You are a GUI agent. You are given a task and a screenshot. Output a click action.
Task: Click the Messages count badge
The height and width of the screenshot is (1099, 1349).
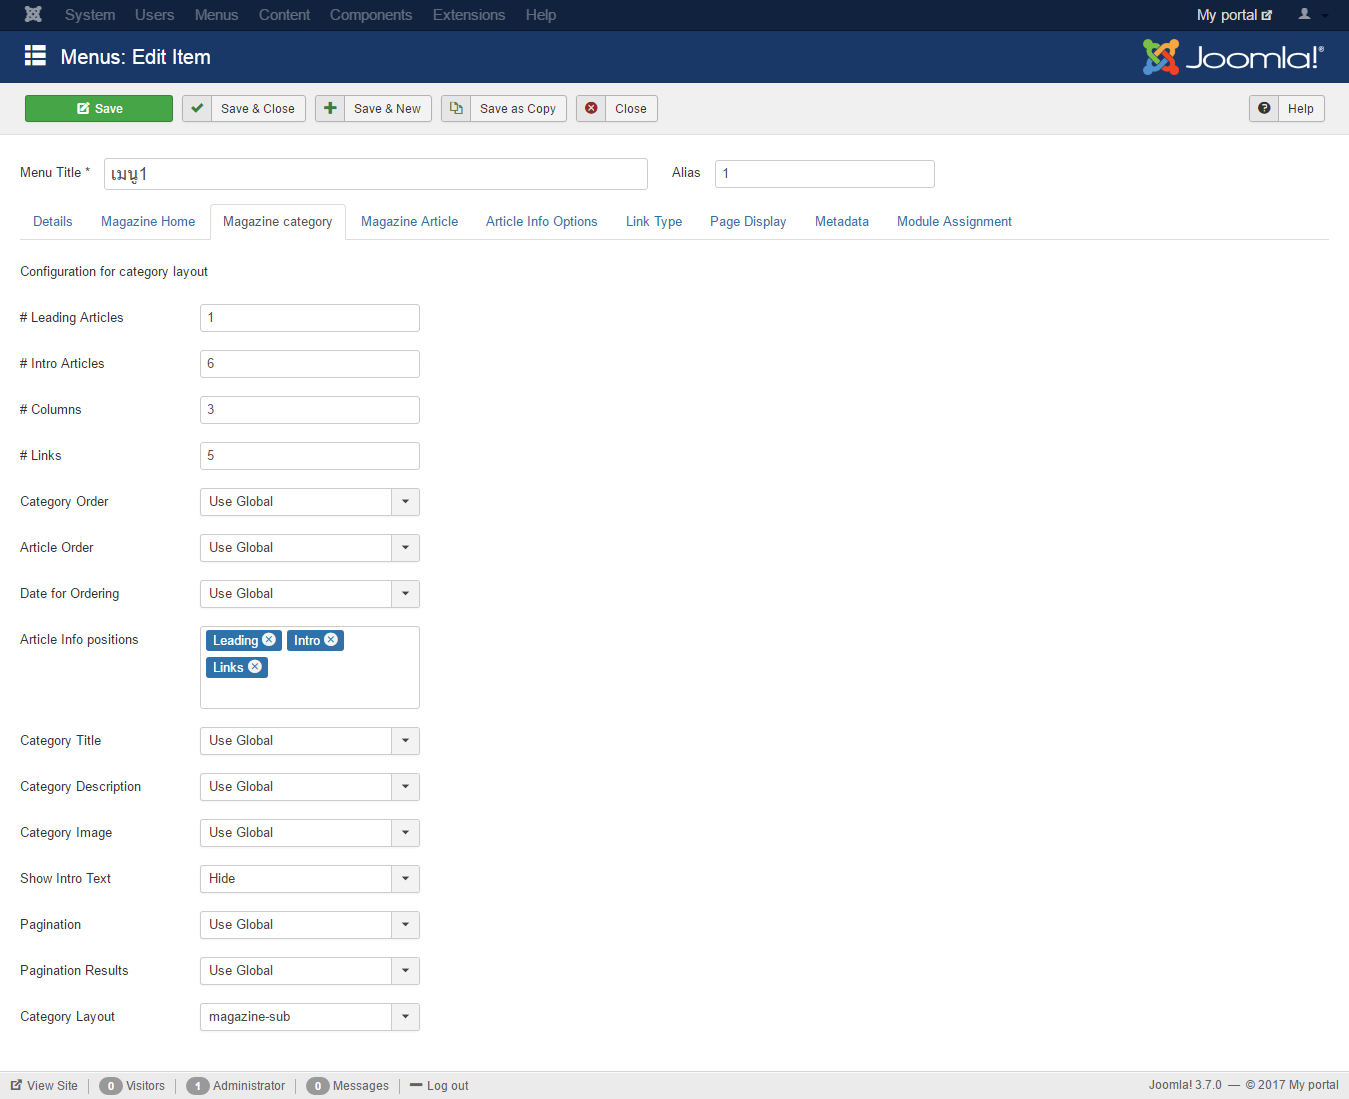(318, 1086)
